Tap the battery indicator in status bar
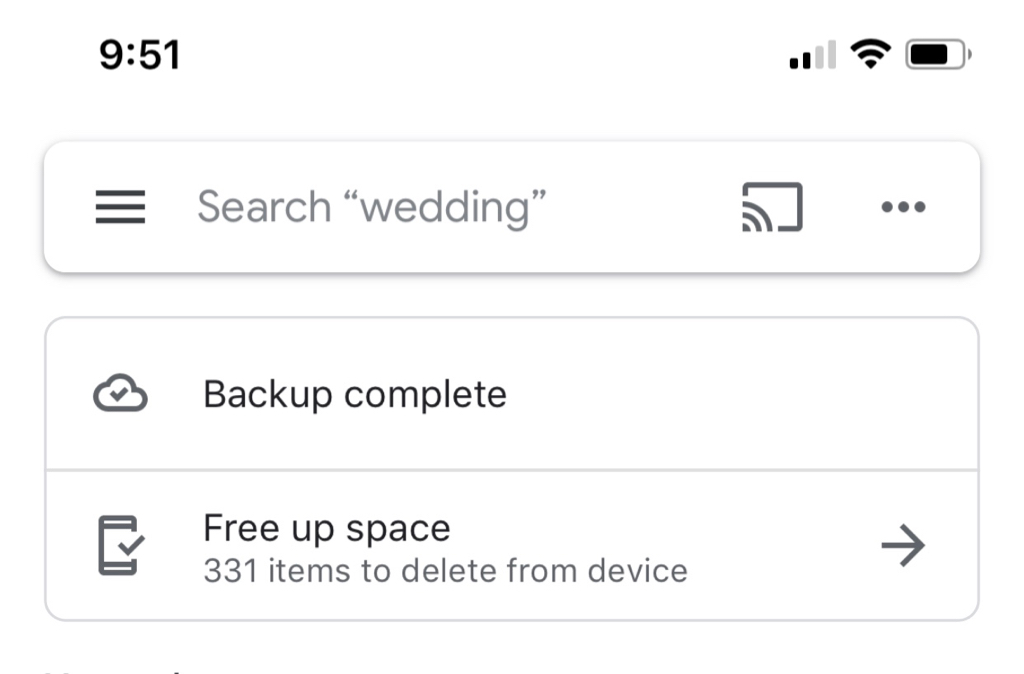 coord(938,54)
